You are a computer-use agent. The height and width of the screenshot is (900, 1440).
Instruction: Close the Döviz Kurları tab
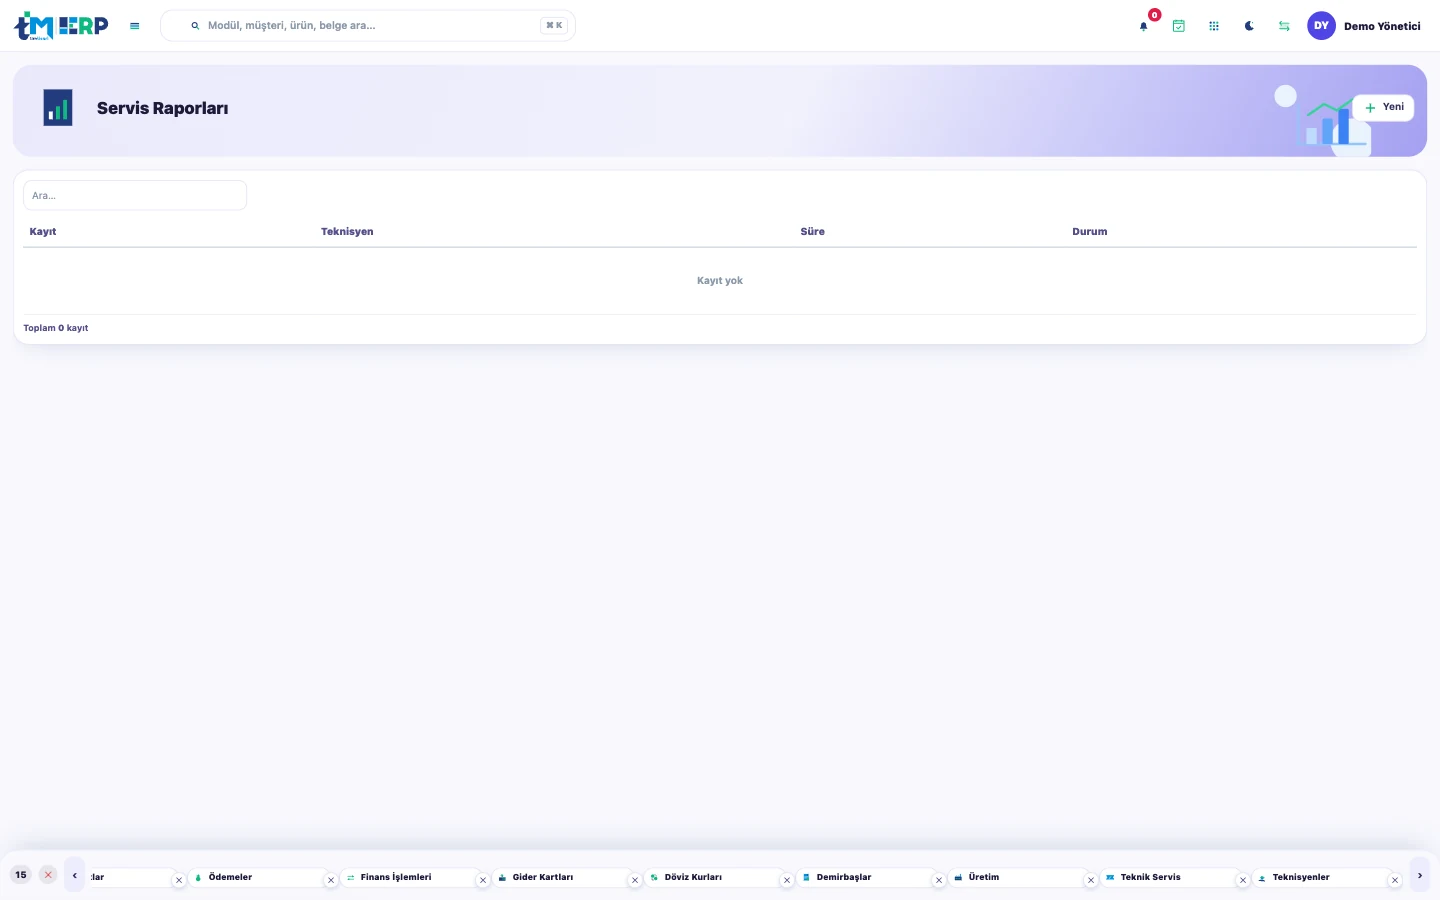pos(787,881)
